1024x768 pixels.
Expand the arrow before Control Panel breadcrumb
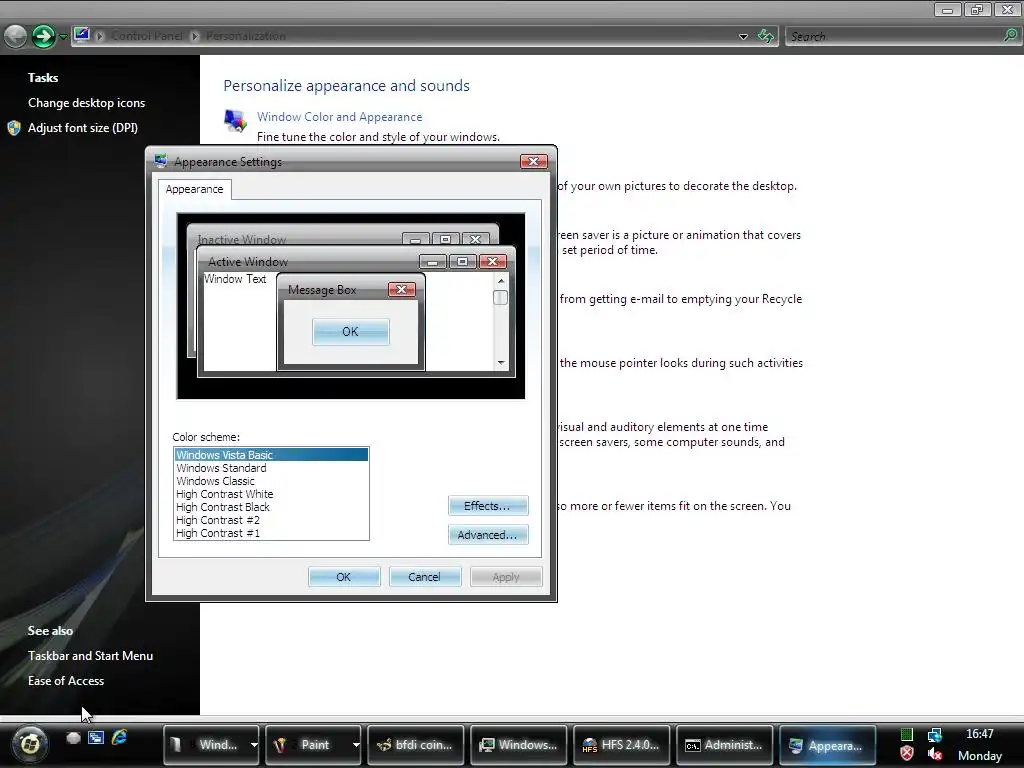pos(100,37)
